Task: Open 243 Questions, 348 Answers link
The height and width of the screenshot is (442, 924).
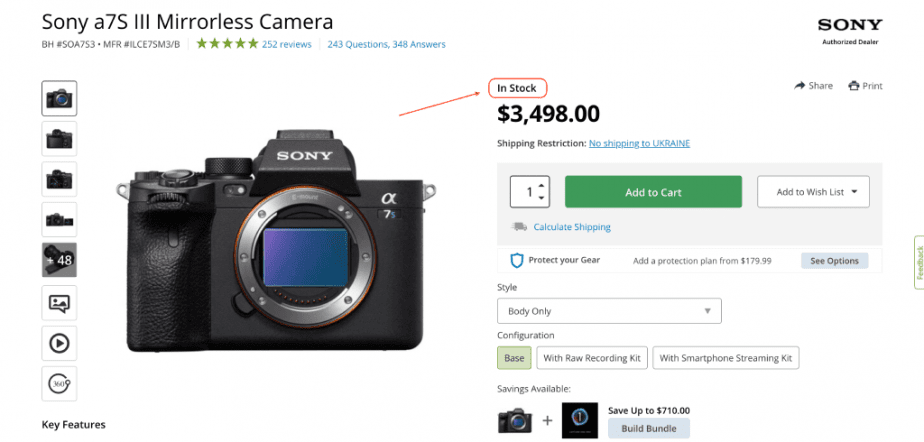Action: tap(387, 44)
